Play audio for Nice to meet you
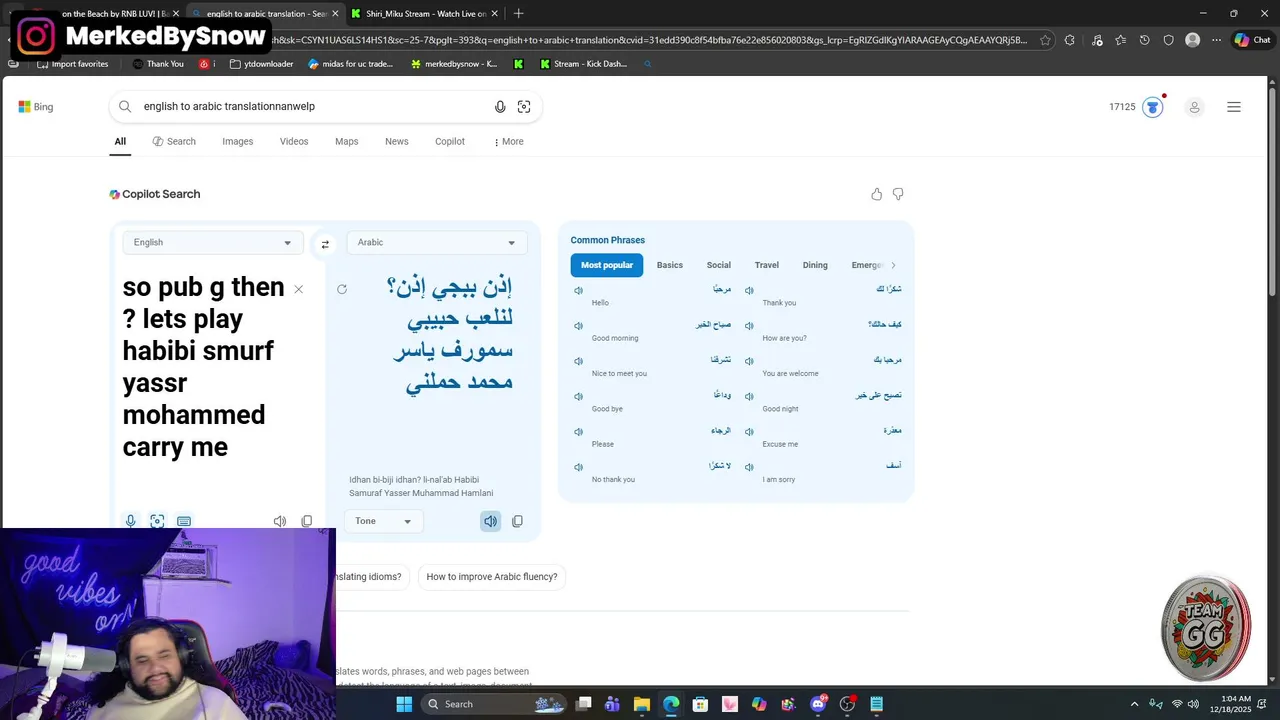 (578, 361)
